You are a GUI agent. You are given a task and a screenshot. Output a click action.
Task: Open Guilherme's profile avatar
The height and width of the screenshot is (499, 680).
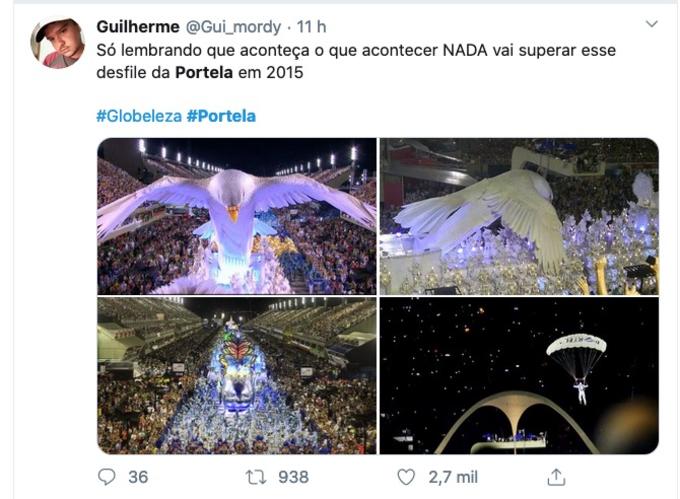58,43
